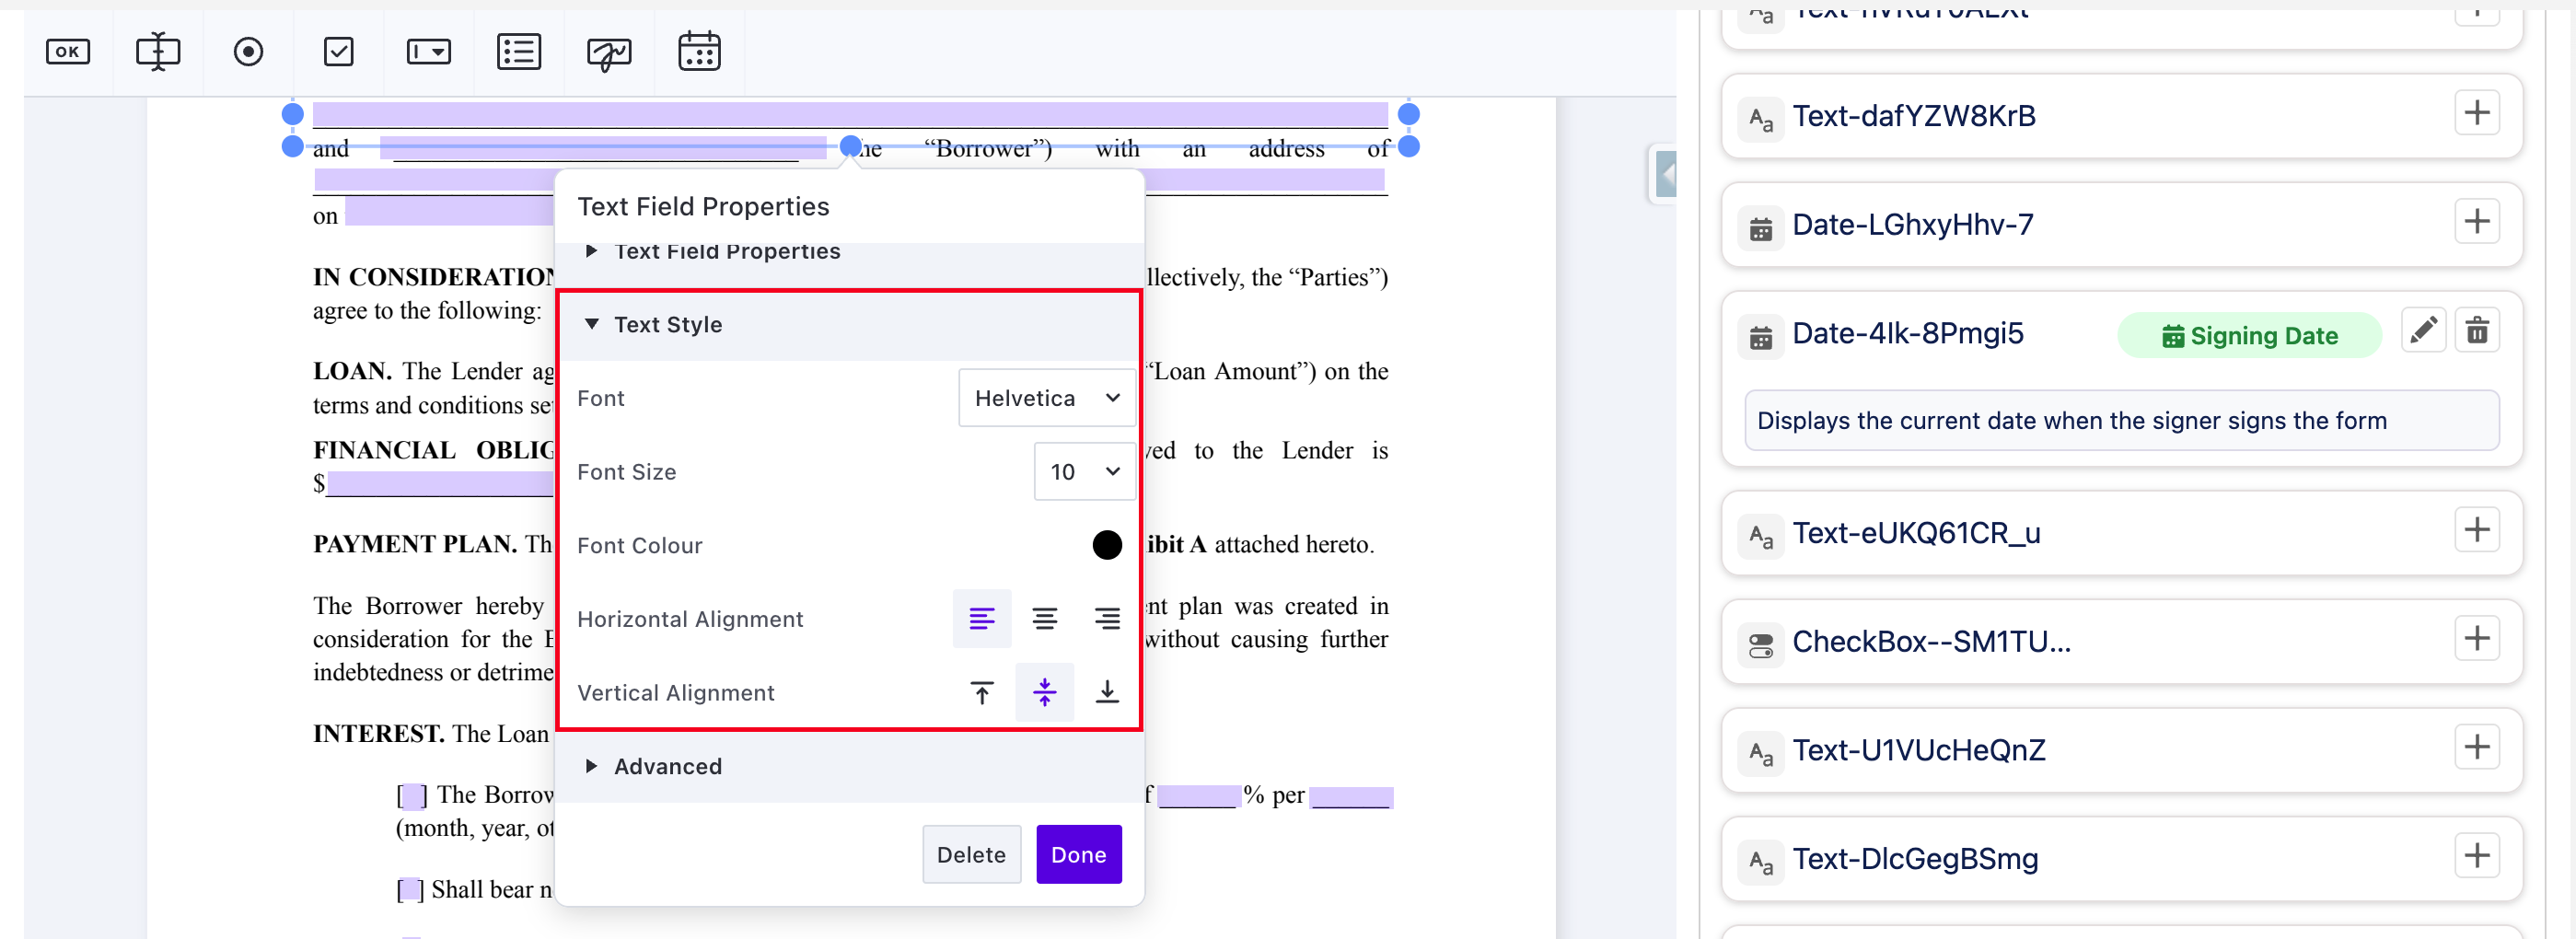Select the dropdown field tool
The width and height of the screenshot is (2576, 939).
click(x=429, y=52)
